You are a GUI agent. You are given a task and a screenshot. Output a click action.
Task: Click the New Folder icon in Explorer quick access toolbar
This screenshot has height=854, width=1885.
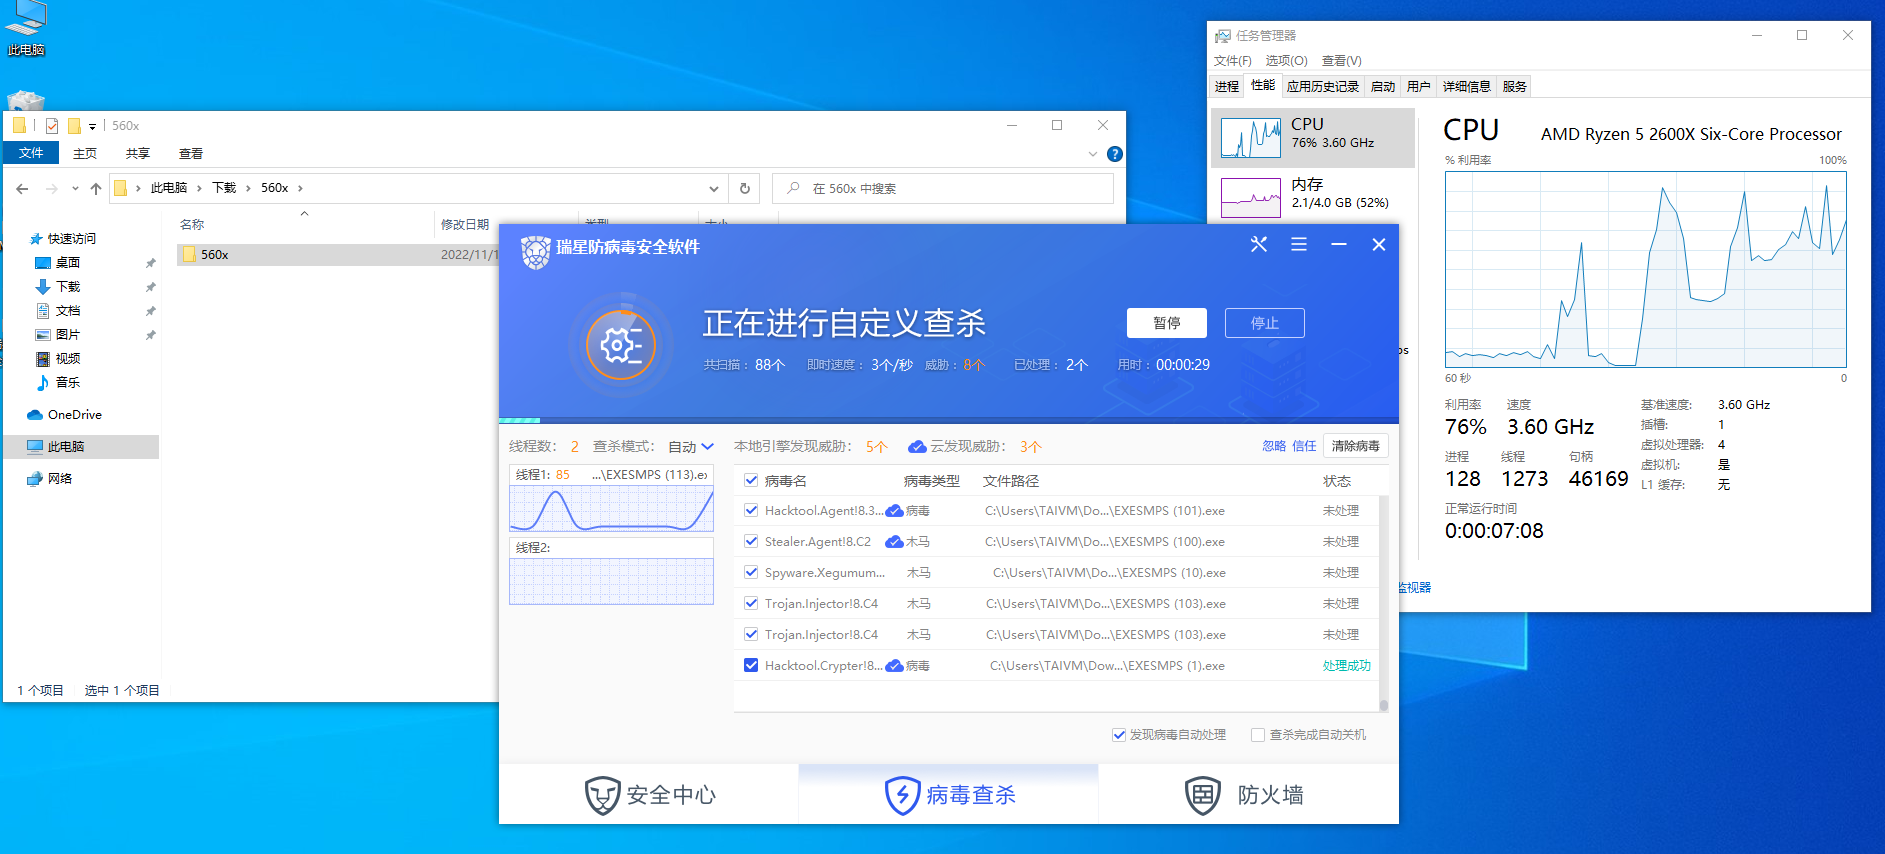click(x=74, y=126)
